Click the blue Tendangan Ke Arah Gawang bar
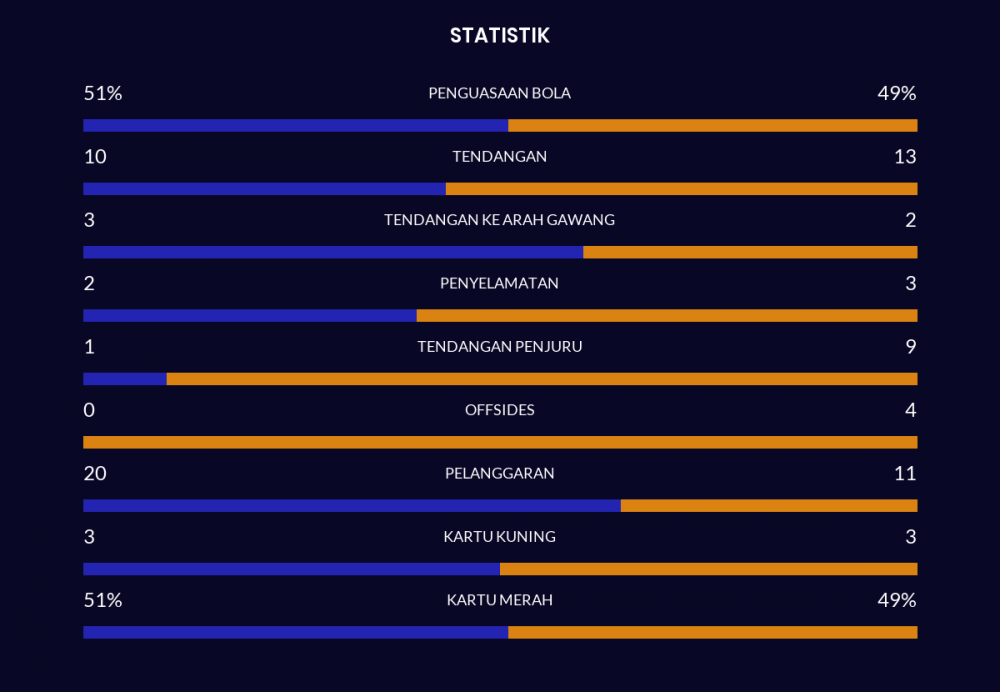The width and height of the screenshot is (1000, 692). pyautogui.click(x=332, y=252)
